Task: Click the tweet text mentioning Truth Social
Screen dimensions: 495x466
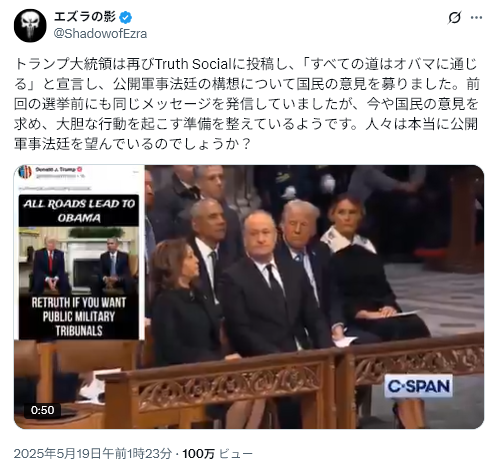Action: pyautogui.click(x=246, y=104)
